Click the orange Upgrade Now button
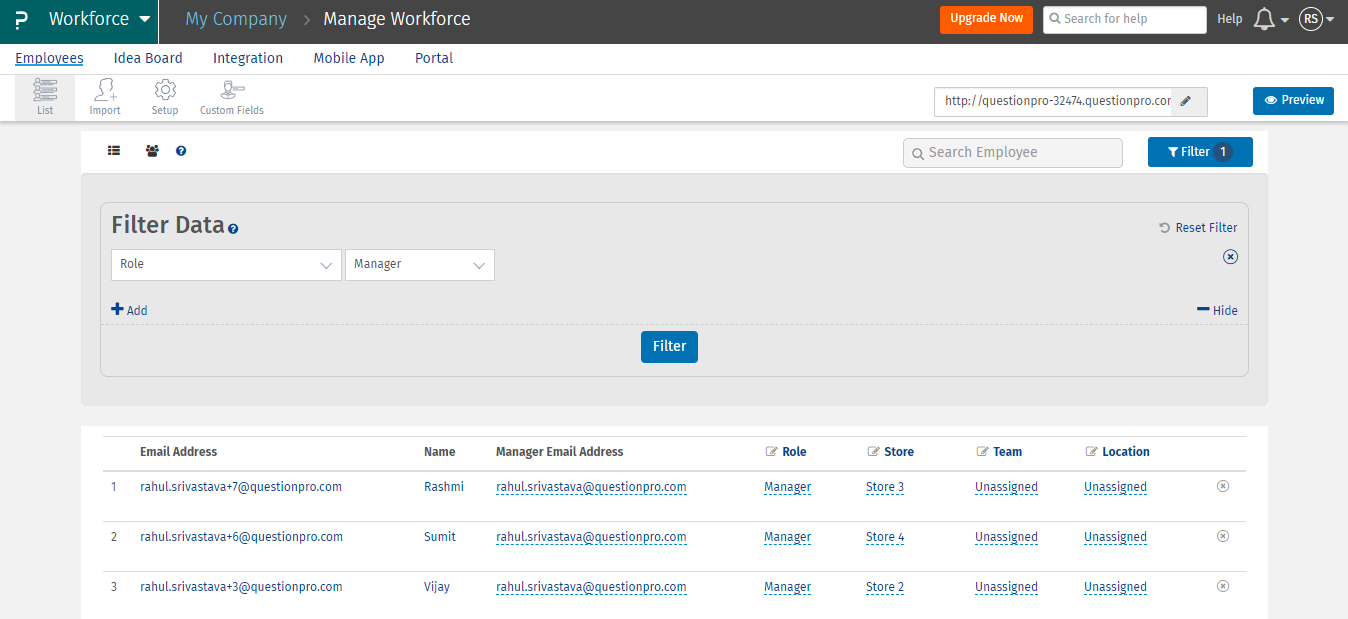 tap(985, 19)
